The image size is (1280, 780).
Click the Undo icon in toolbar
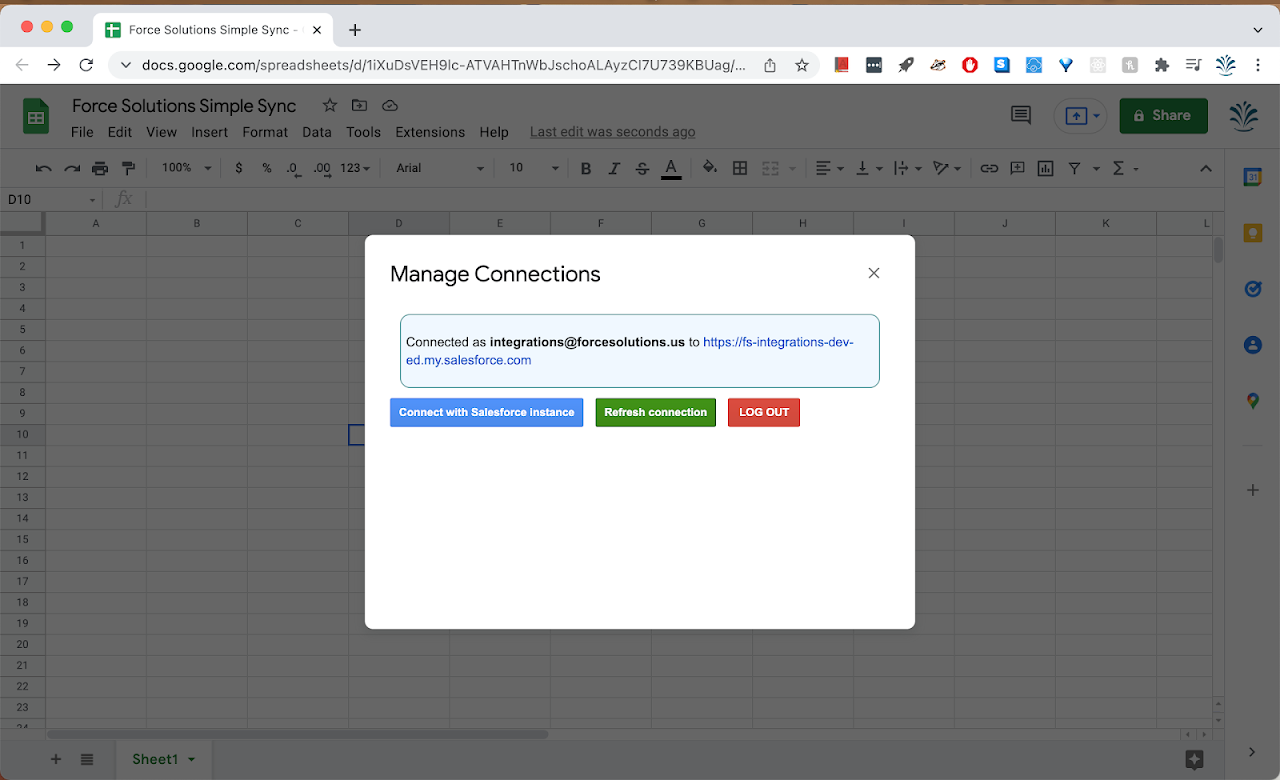click(43, 168)
